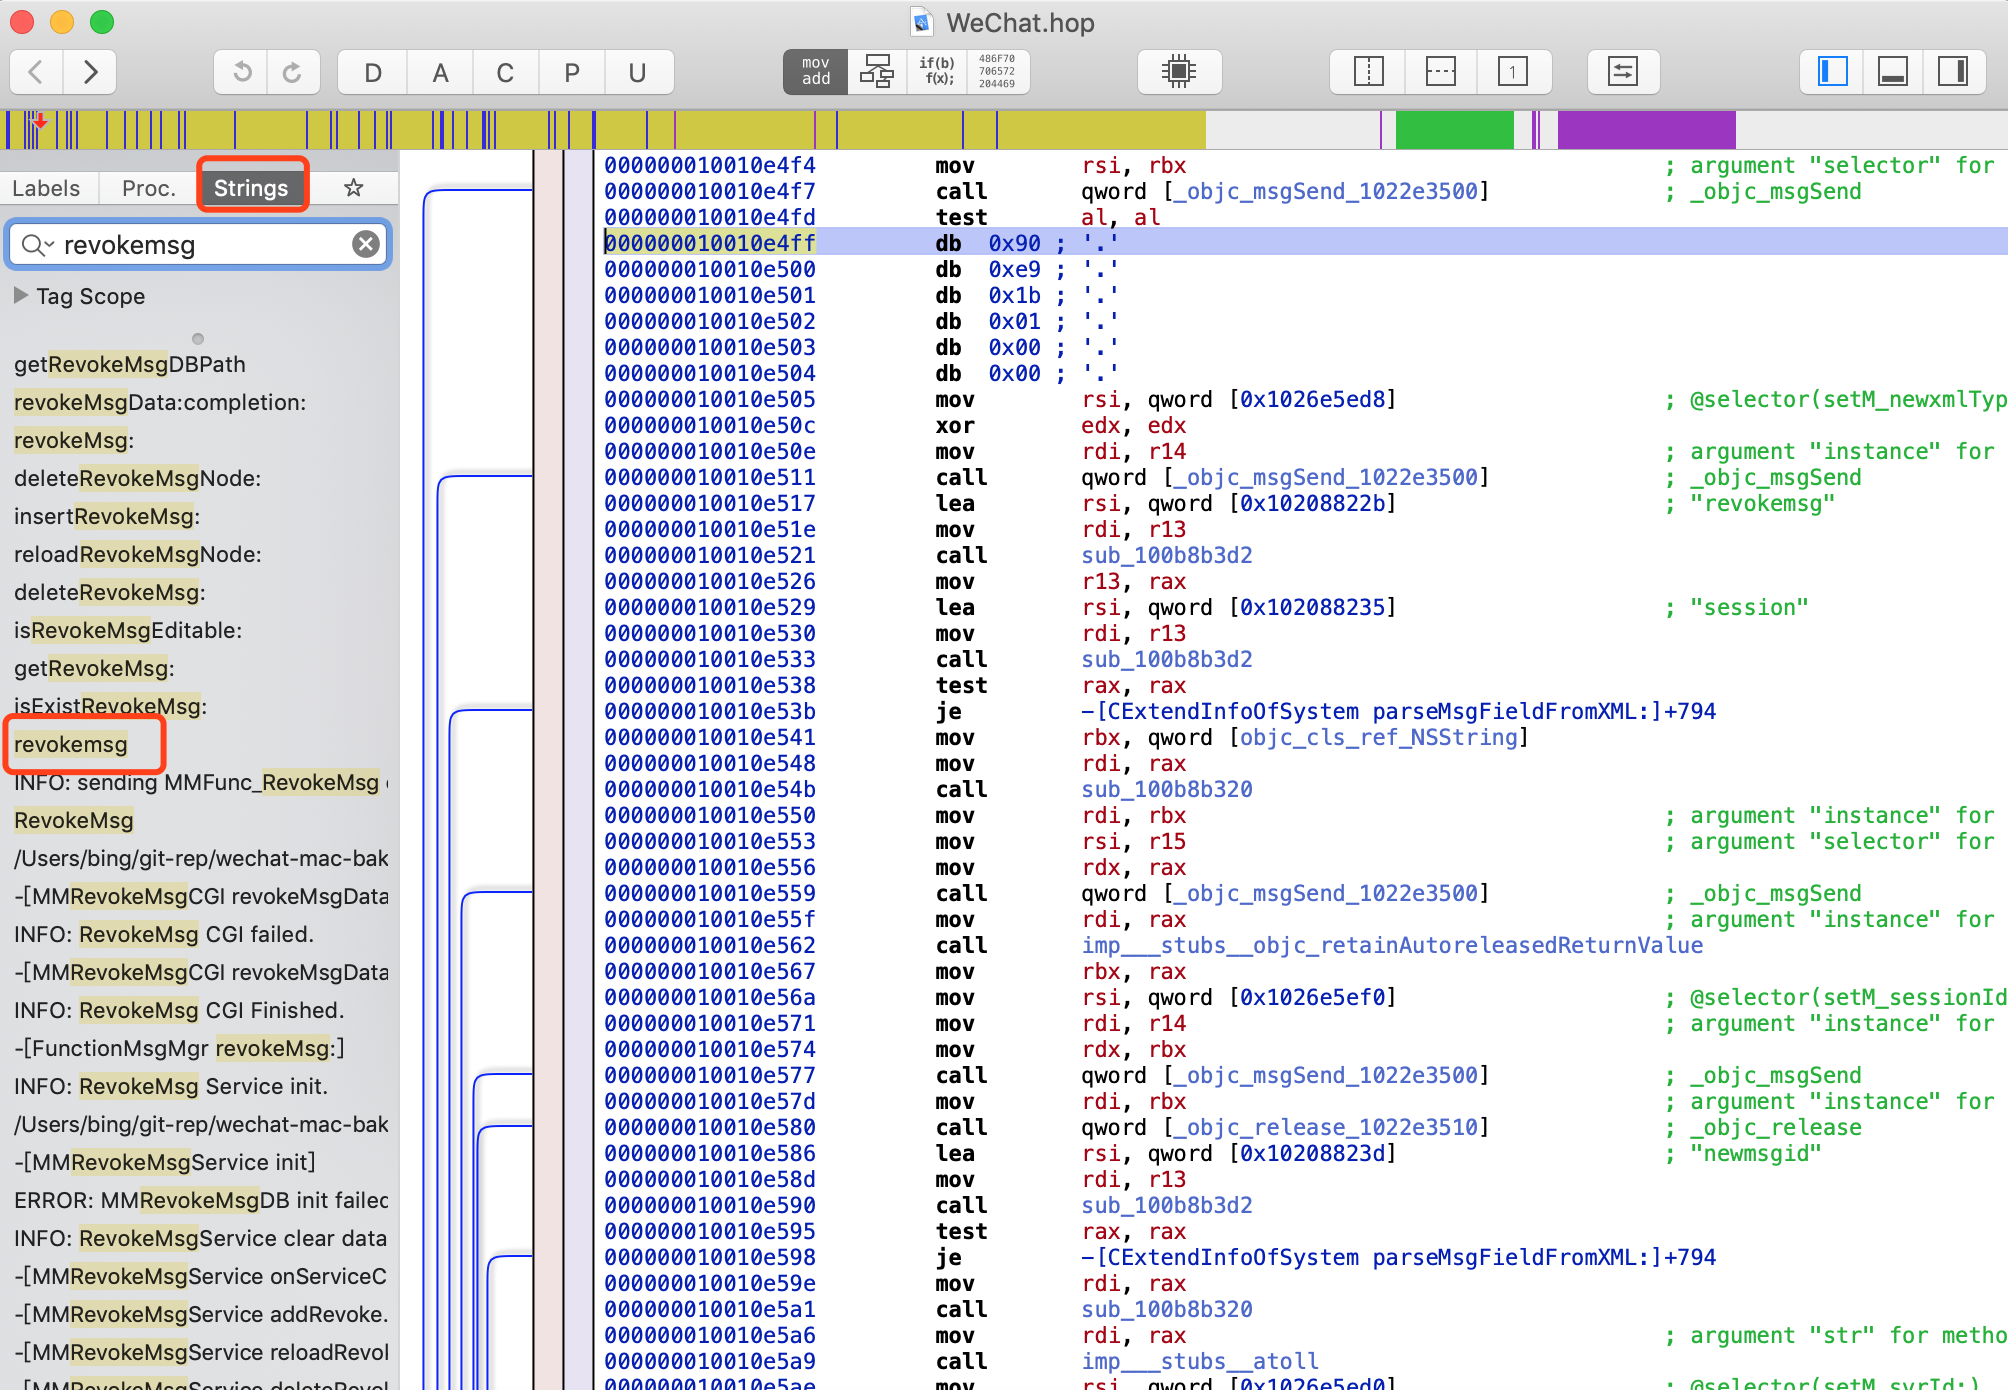Mark selection as Data with D button
Screen dimensions: 2008x1390
373,72
